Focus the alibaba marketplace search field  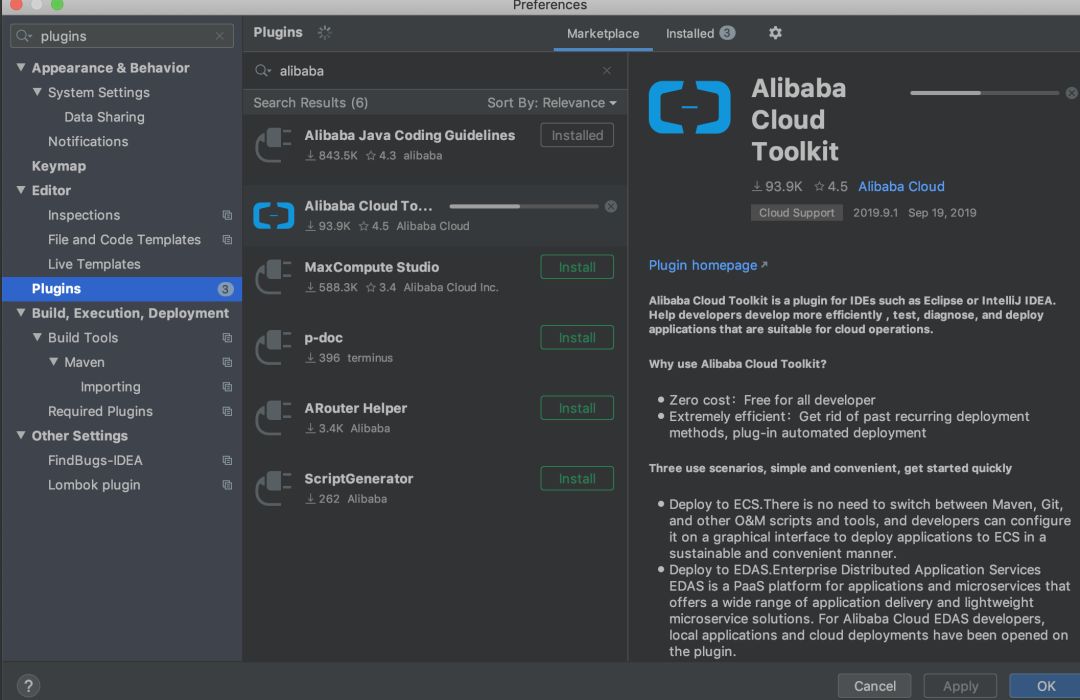435,70
